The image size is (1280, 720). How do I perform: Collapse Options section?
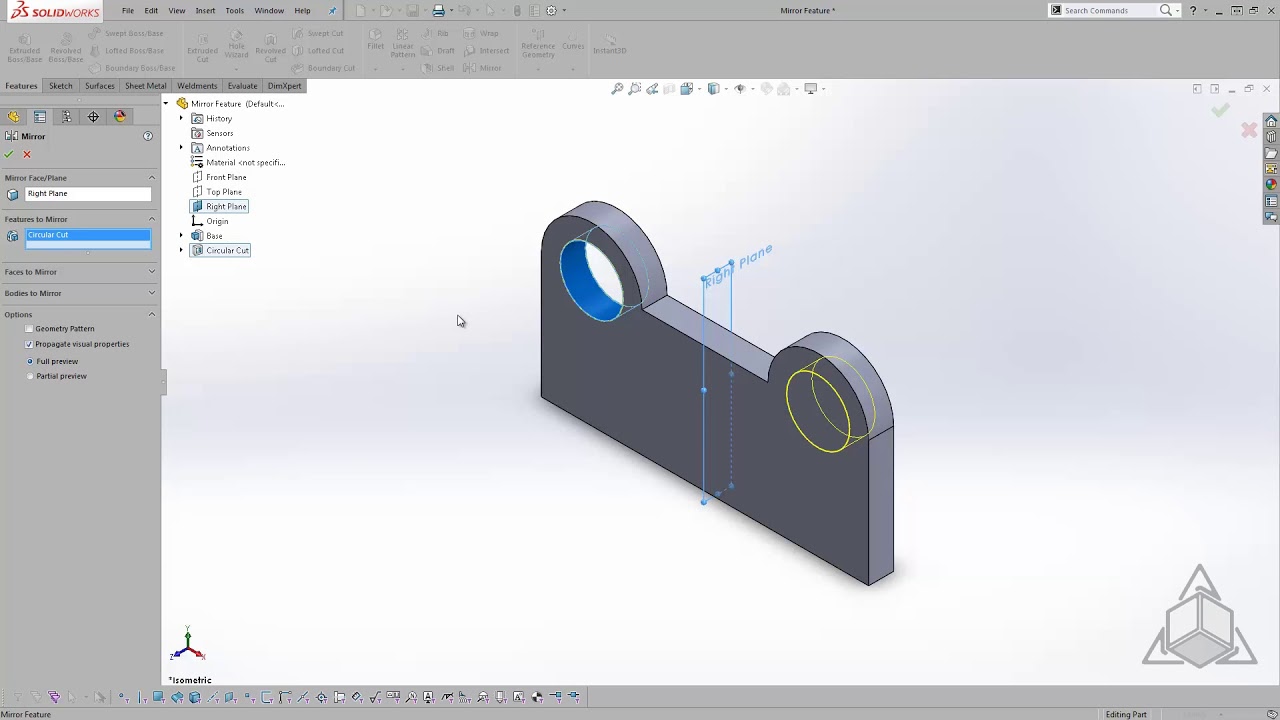(152, 315)
